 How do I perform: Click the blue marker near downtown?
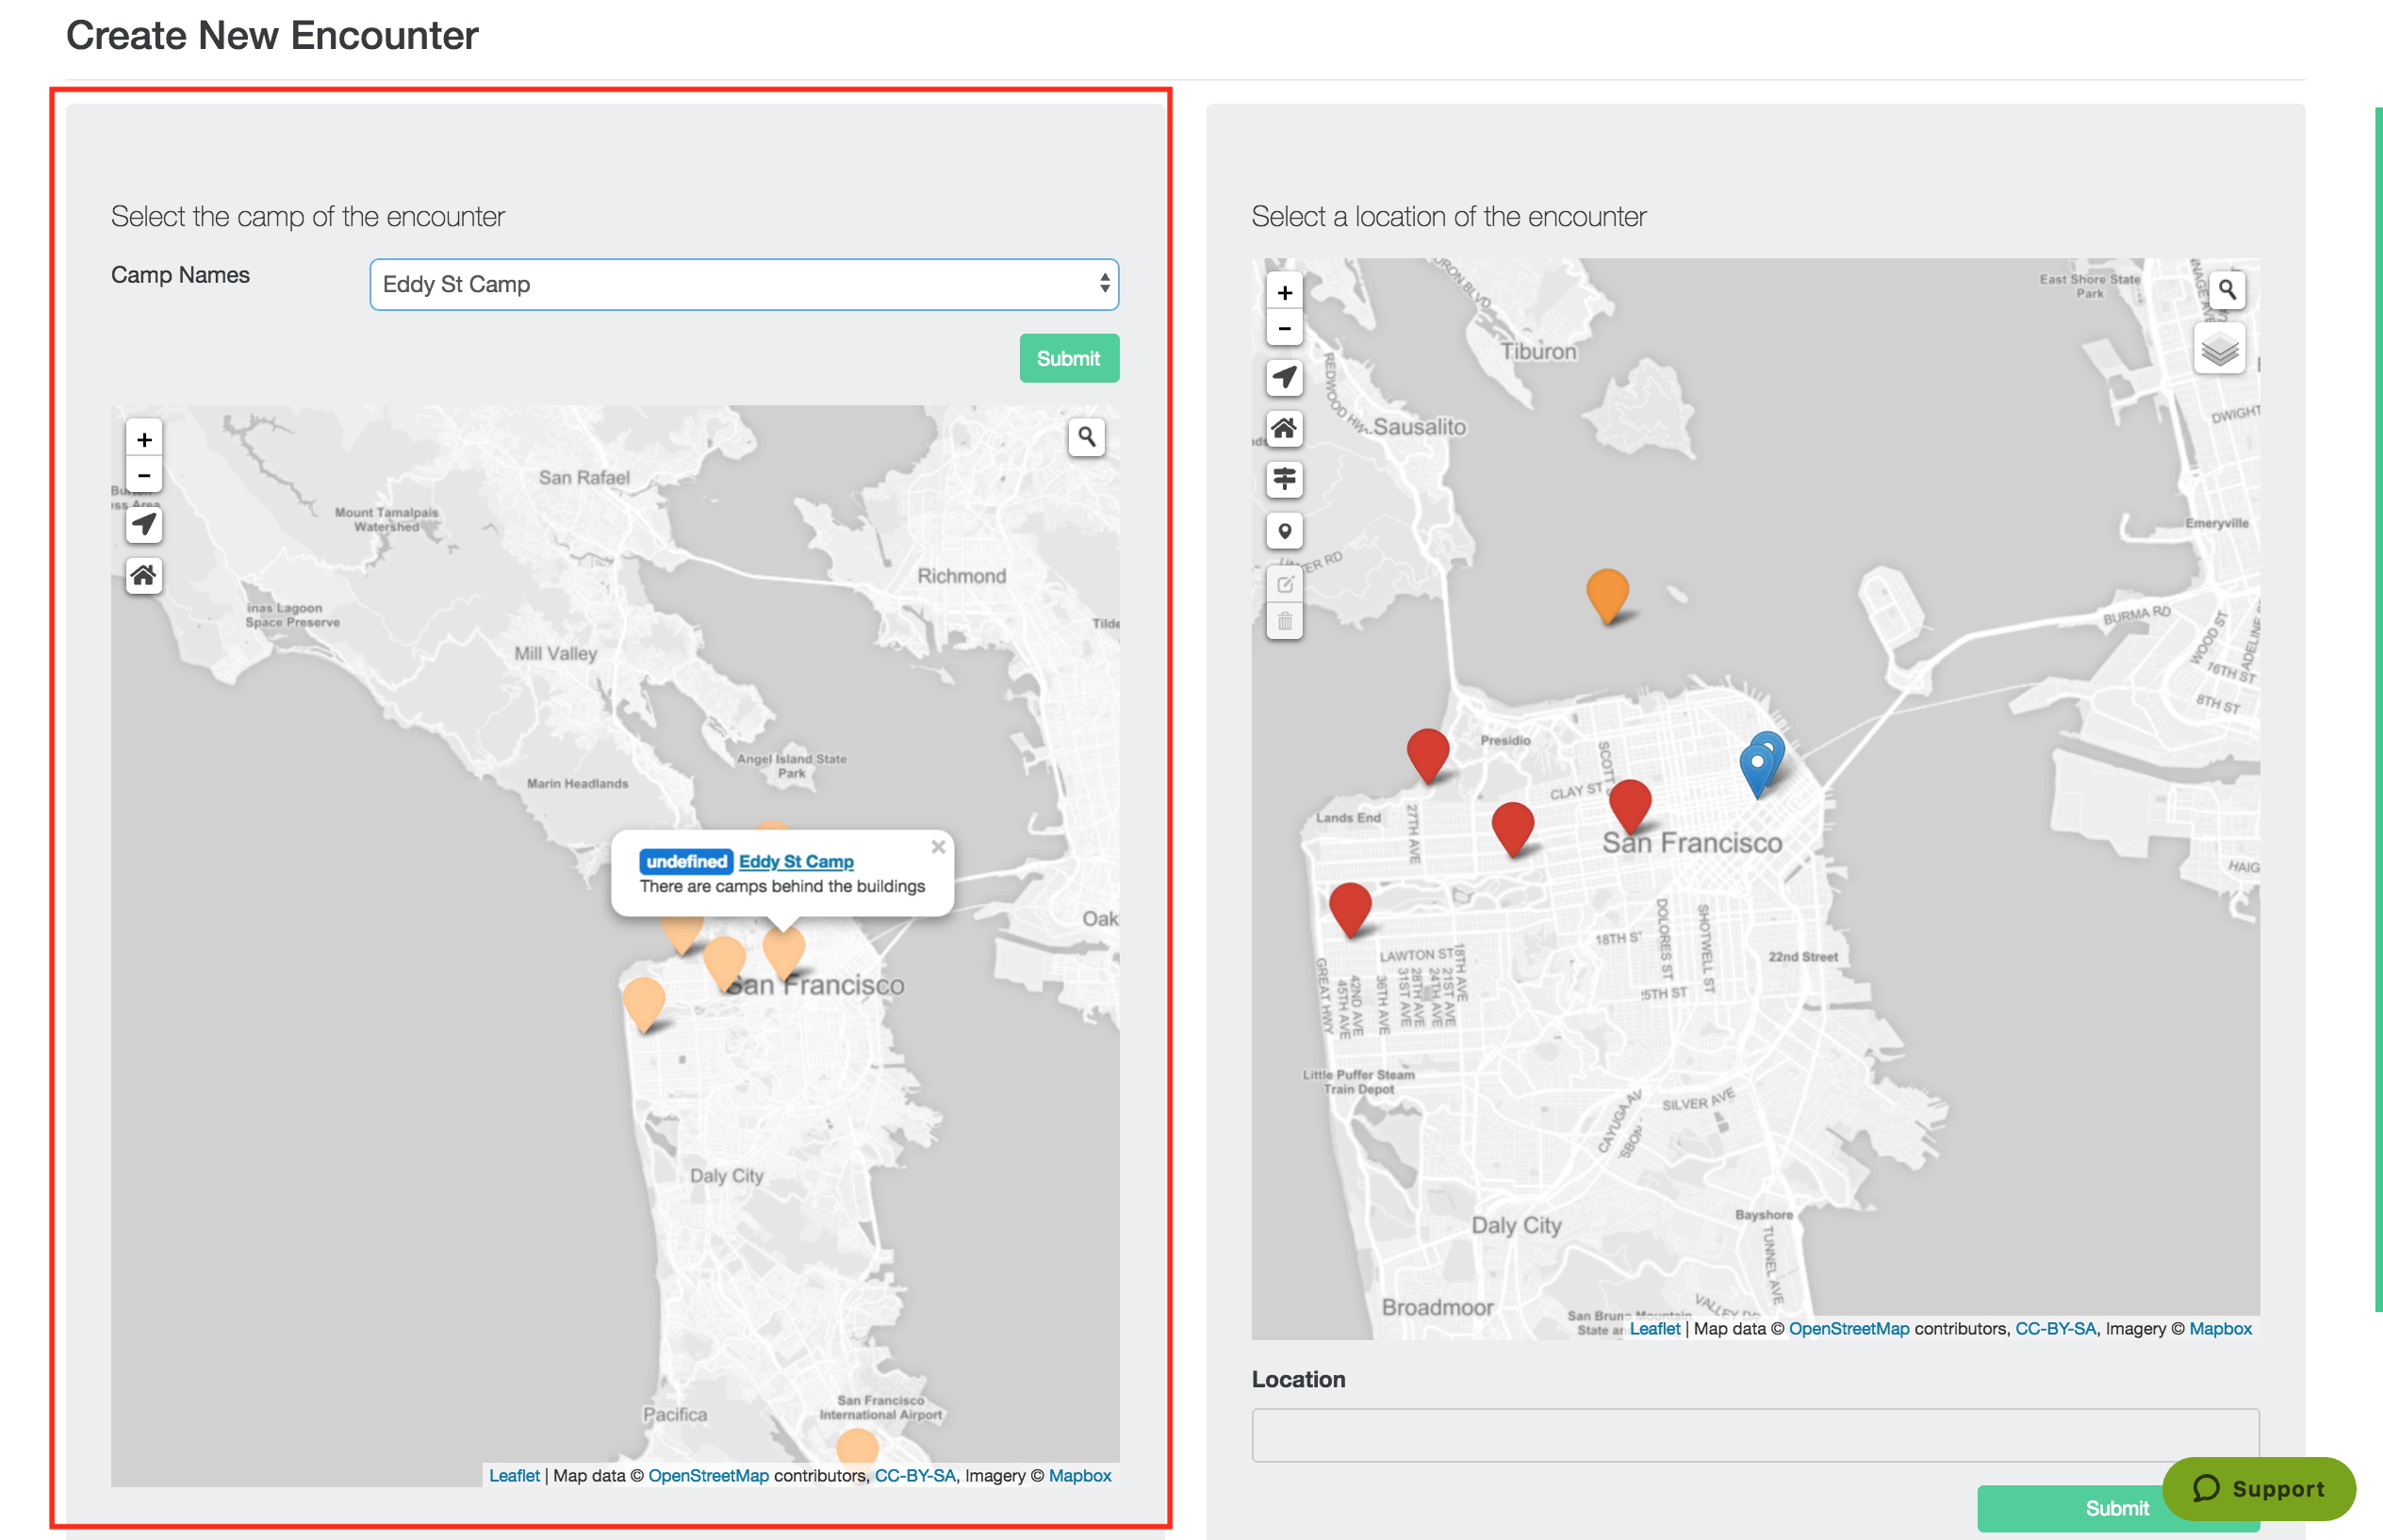pyautogui.click(x=1757, y=767)
